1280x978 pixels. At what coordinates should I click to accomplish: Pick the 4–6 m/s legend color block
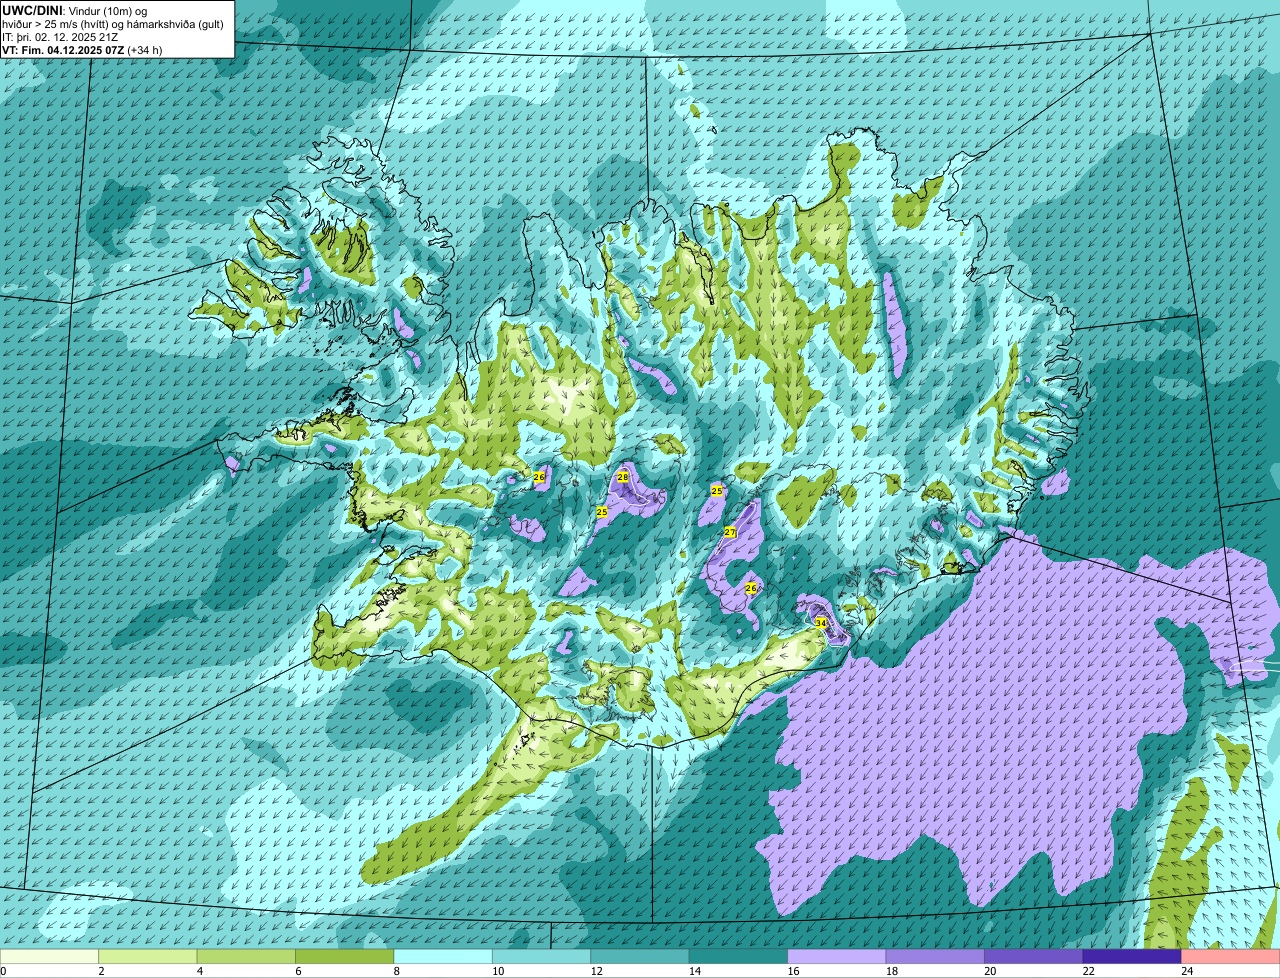pos(247,956)
